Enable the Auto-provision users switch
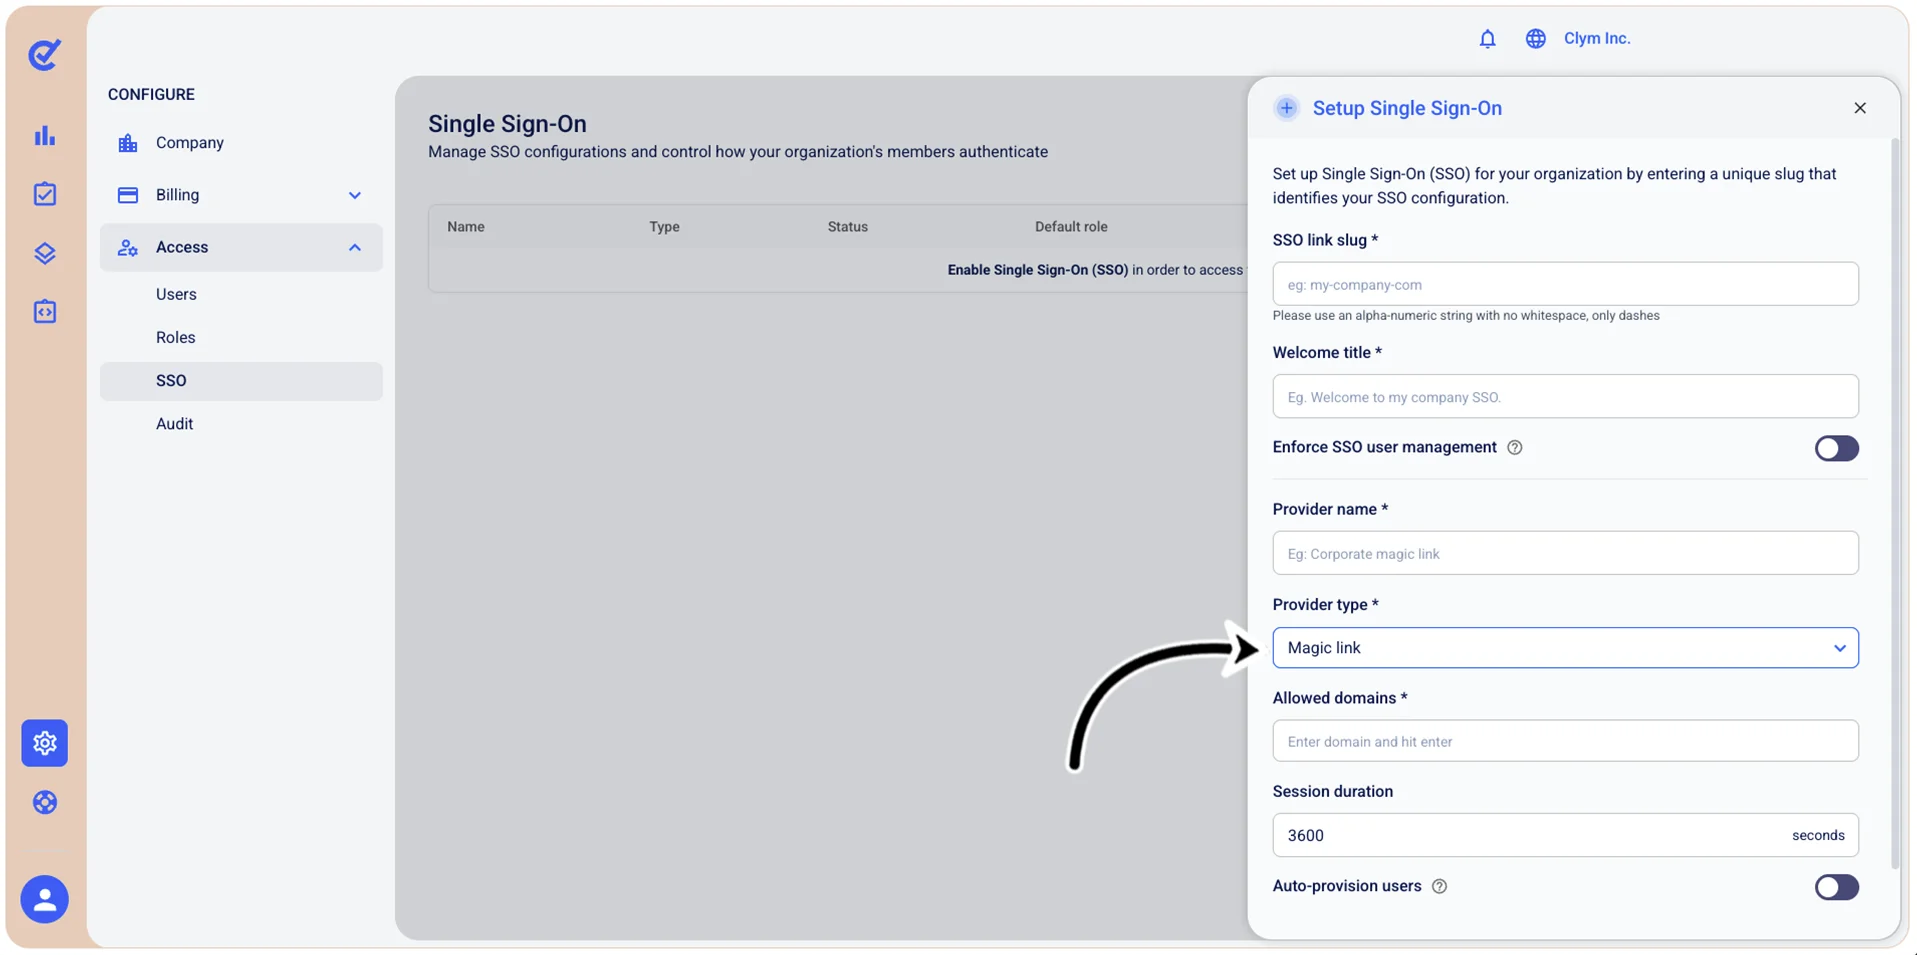Image resolution: width=1917 pixels, height=955 pixels. point(1836,887)
